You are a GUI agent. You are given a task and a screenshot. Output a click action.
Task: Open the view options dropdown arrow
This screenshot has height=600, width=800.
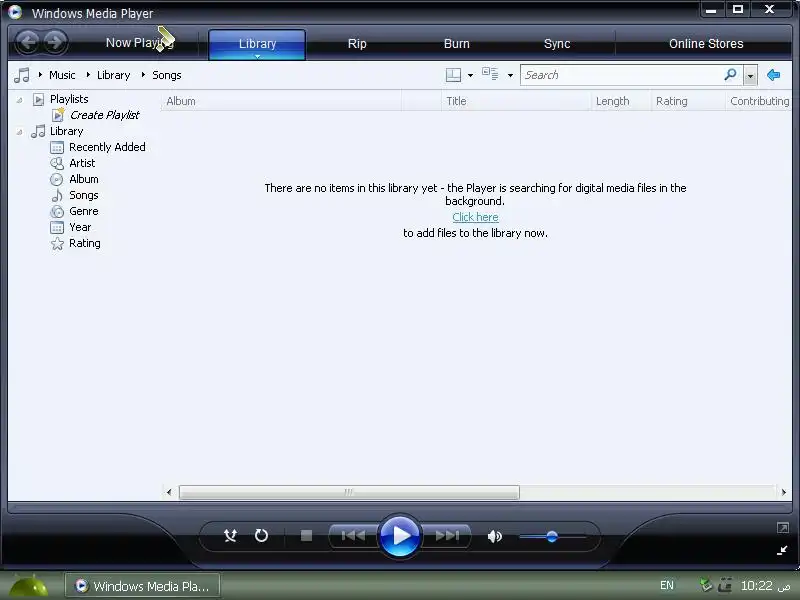[510, 76]
